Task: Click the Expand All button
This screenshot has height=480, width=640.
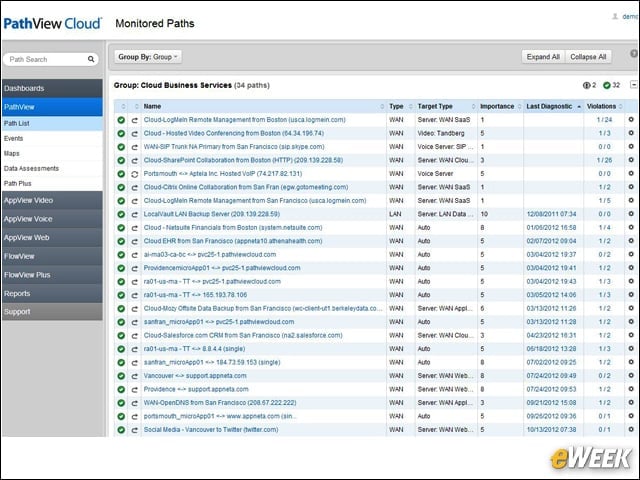Action: tap(543, 57)
